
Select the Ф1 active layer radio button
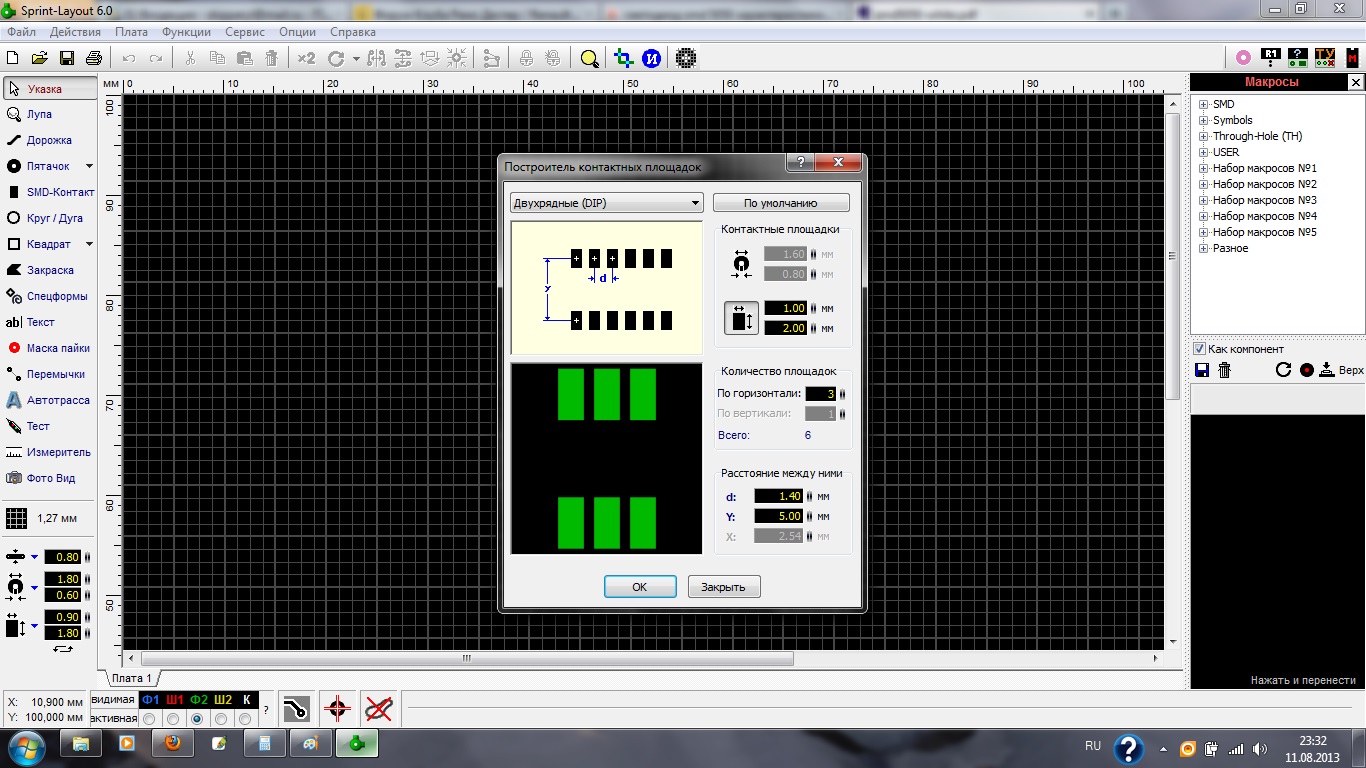[x=150, y=719]
